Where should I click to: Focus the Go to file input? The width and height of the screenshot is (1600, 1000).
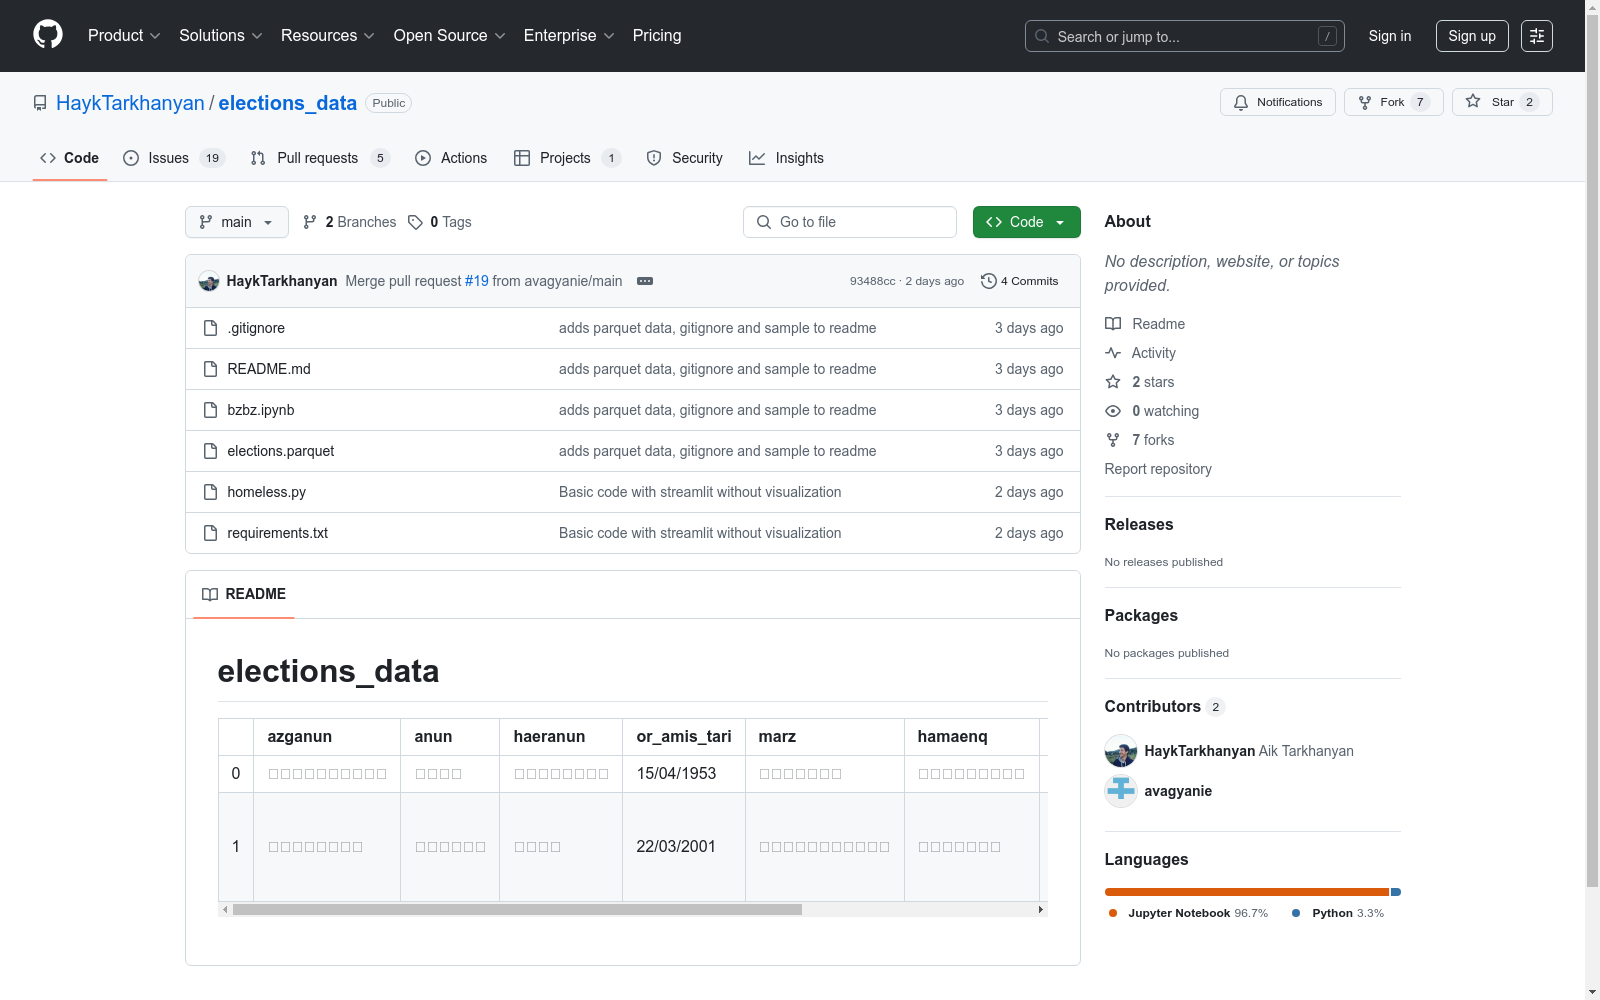coord(850,222)
